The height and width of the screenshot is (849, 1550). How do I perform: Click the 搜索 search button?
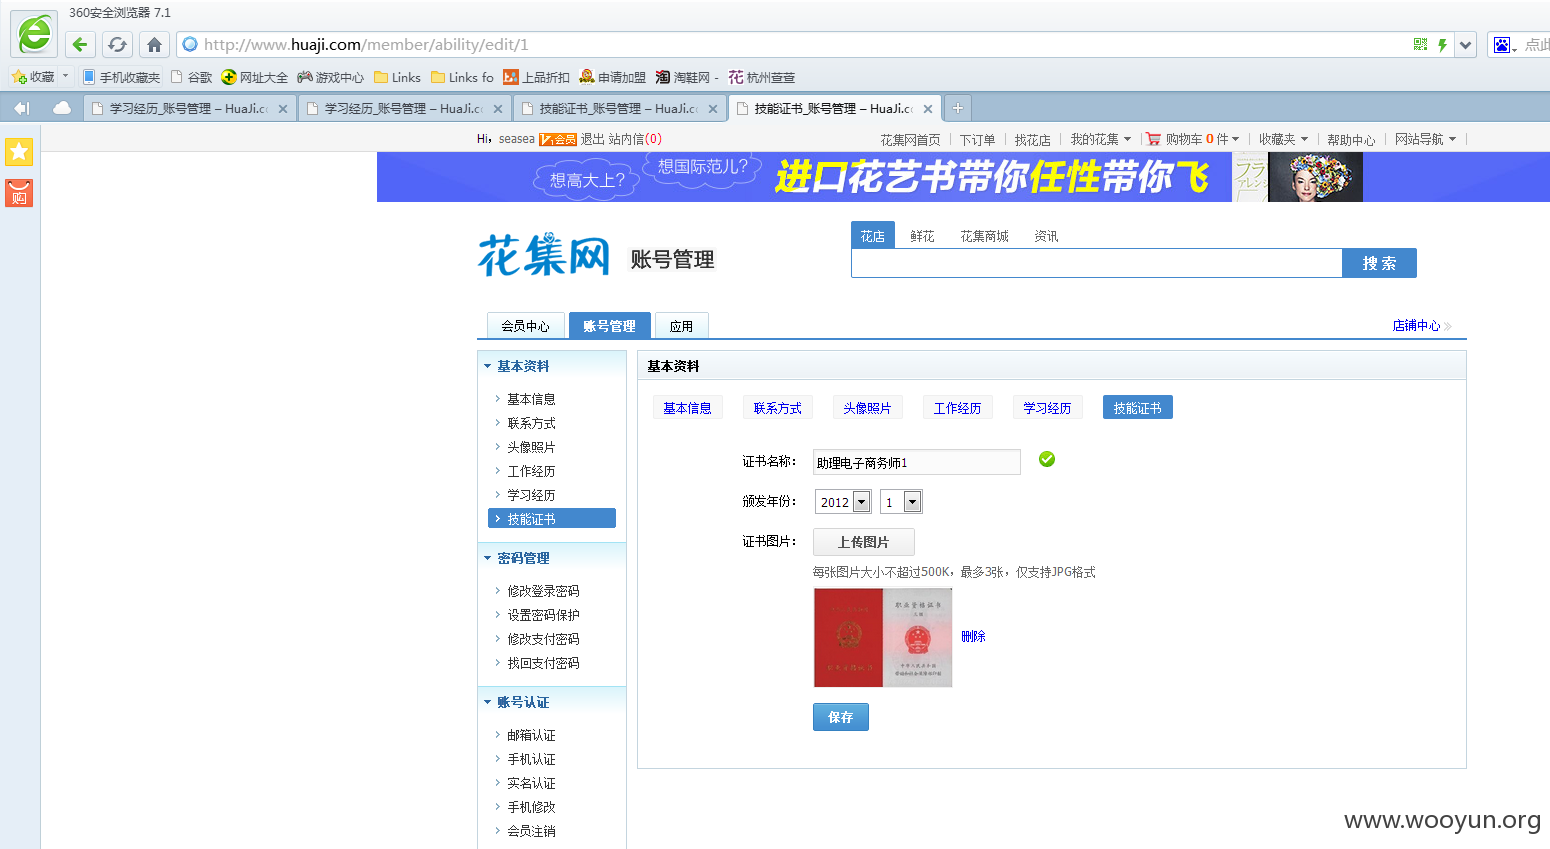(x=1379, y=263)
